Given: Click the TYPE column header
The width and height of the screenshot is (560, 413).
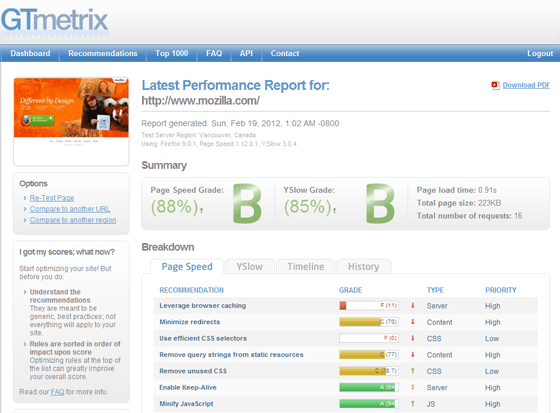Looking at the screenshot, I should 435,290.
